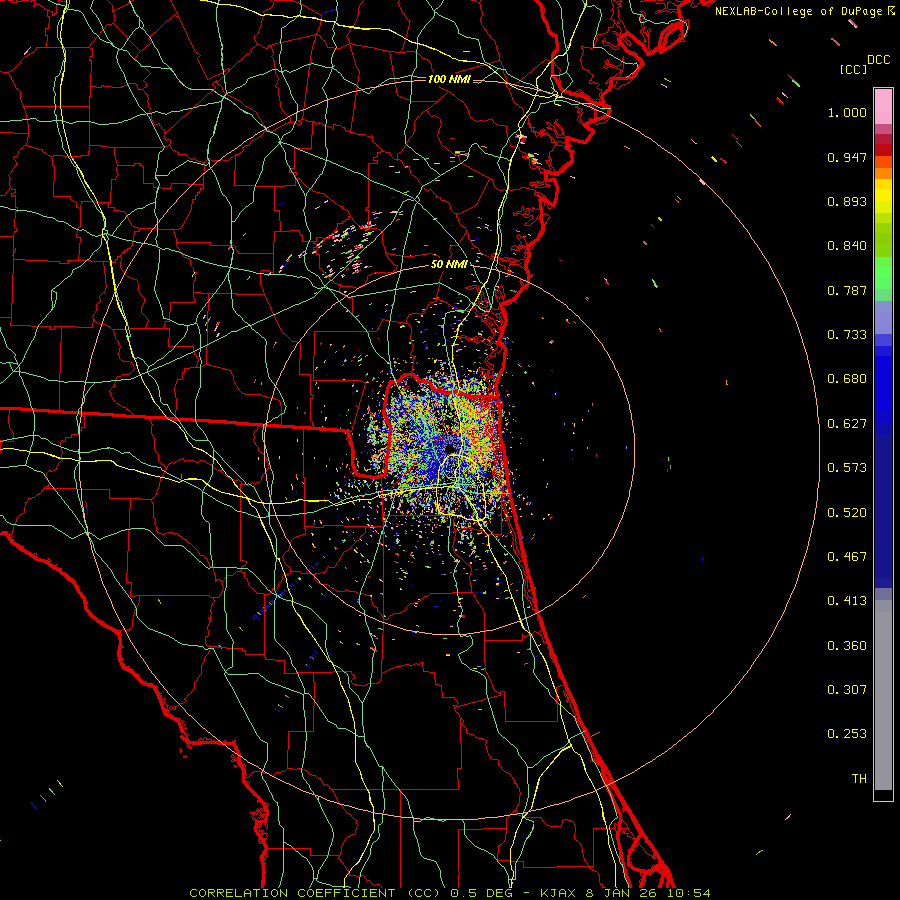
Task: Click the 0.573 color scale value
Action: point(847,468)
